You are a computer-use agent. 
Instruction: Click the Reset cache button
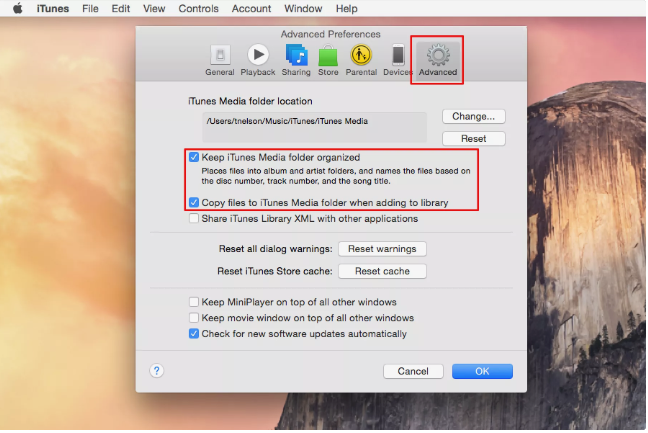tap(382, 271)
